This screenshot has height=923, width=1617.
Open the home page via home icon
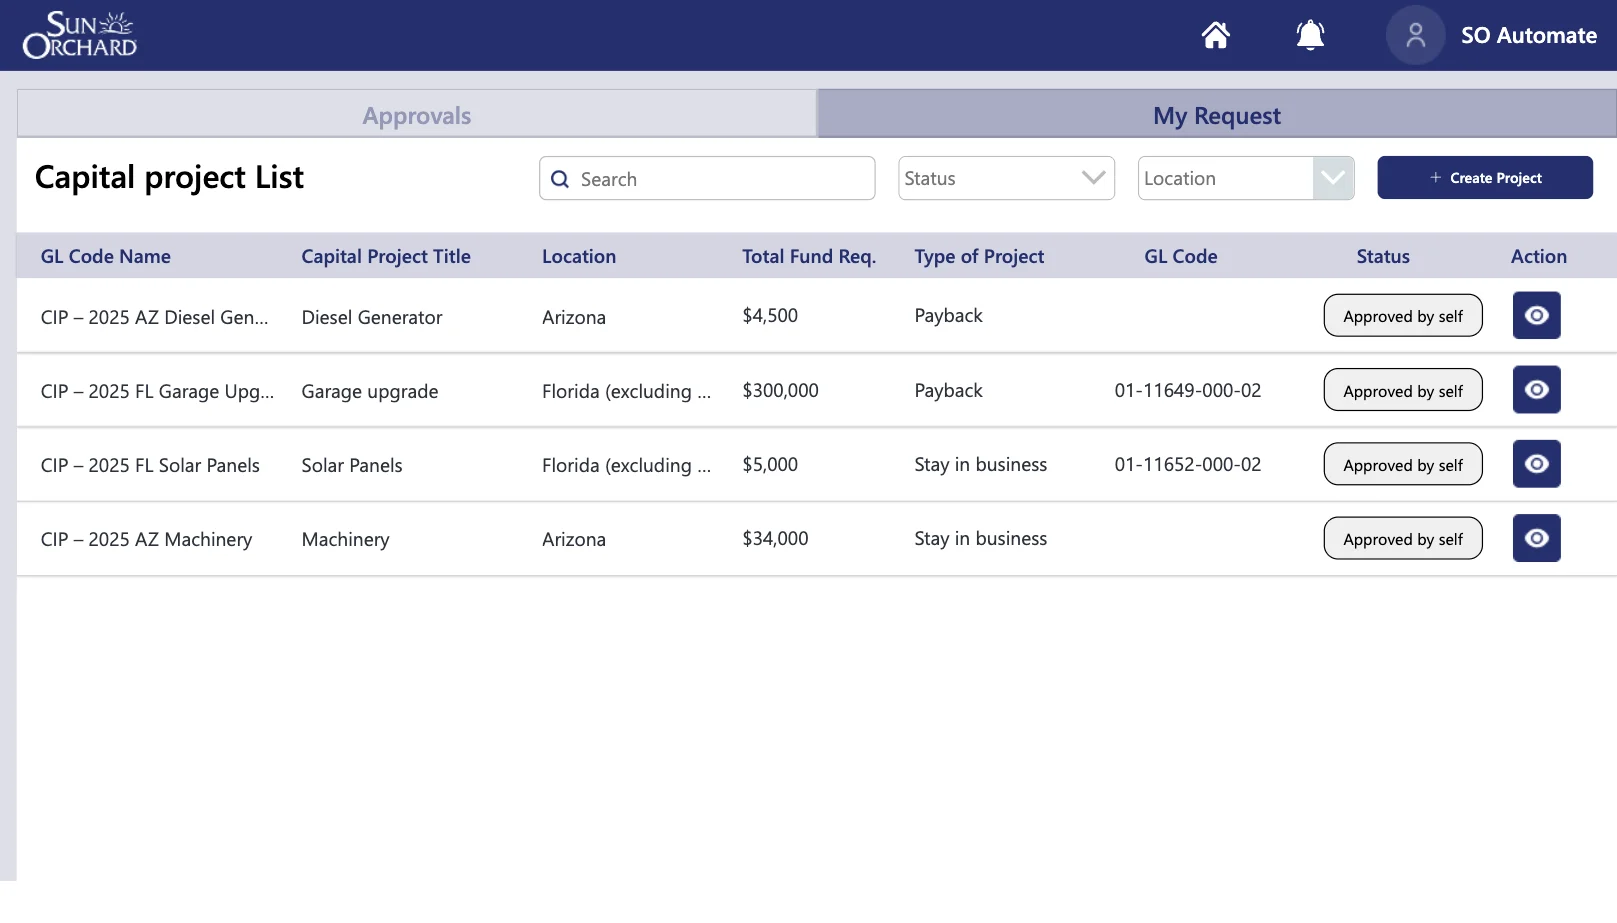point(1215,35)
